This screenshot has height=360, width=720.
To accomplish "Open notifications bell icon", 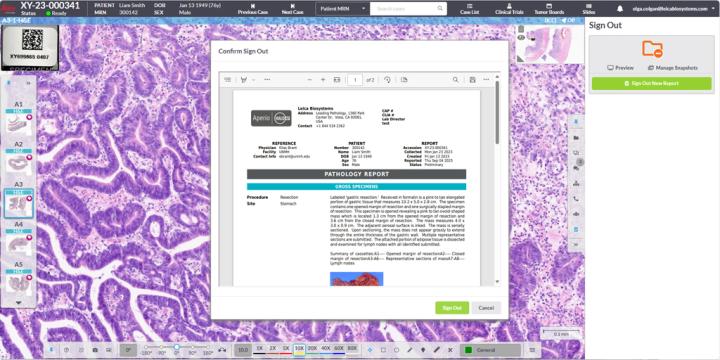I will pos(620,9).
